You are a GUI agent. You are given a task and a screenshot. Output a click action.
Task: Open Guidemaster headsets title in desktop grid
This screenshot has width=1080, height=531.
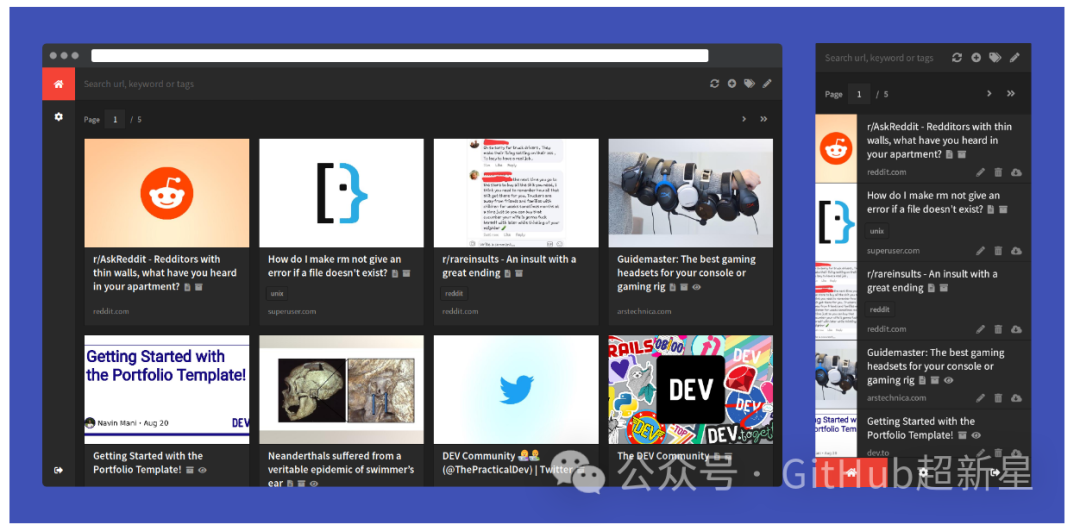click(x=686, y=273)
